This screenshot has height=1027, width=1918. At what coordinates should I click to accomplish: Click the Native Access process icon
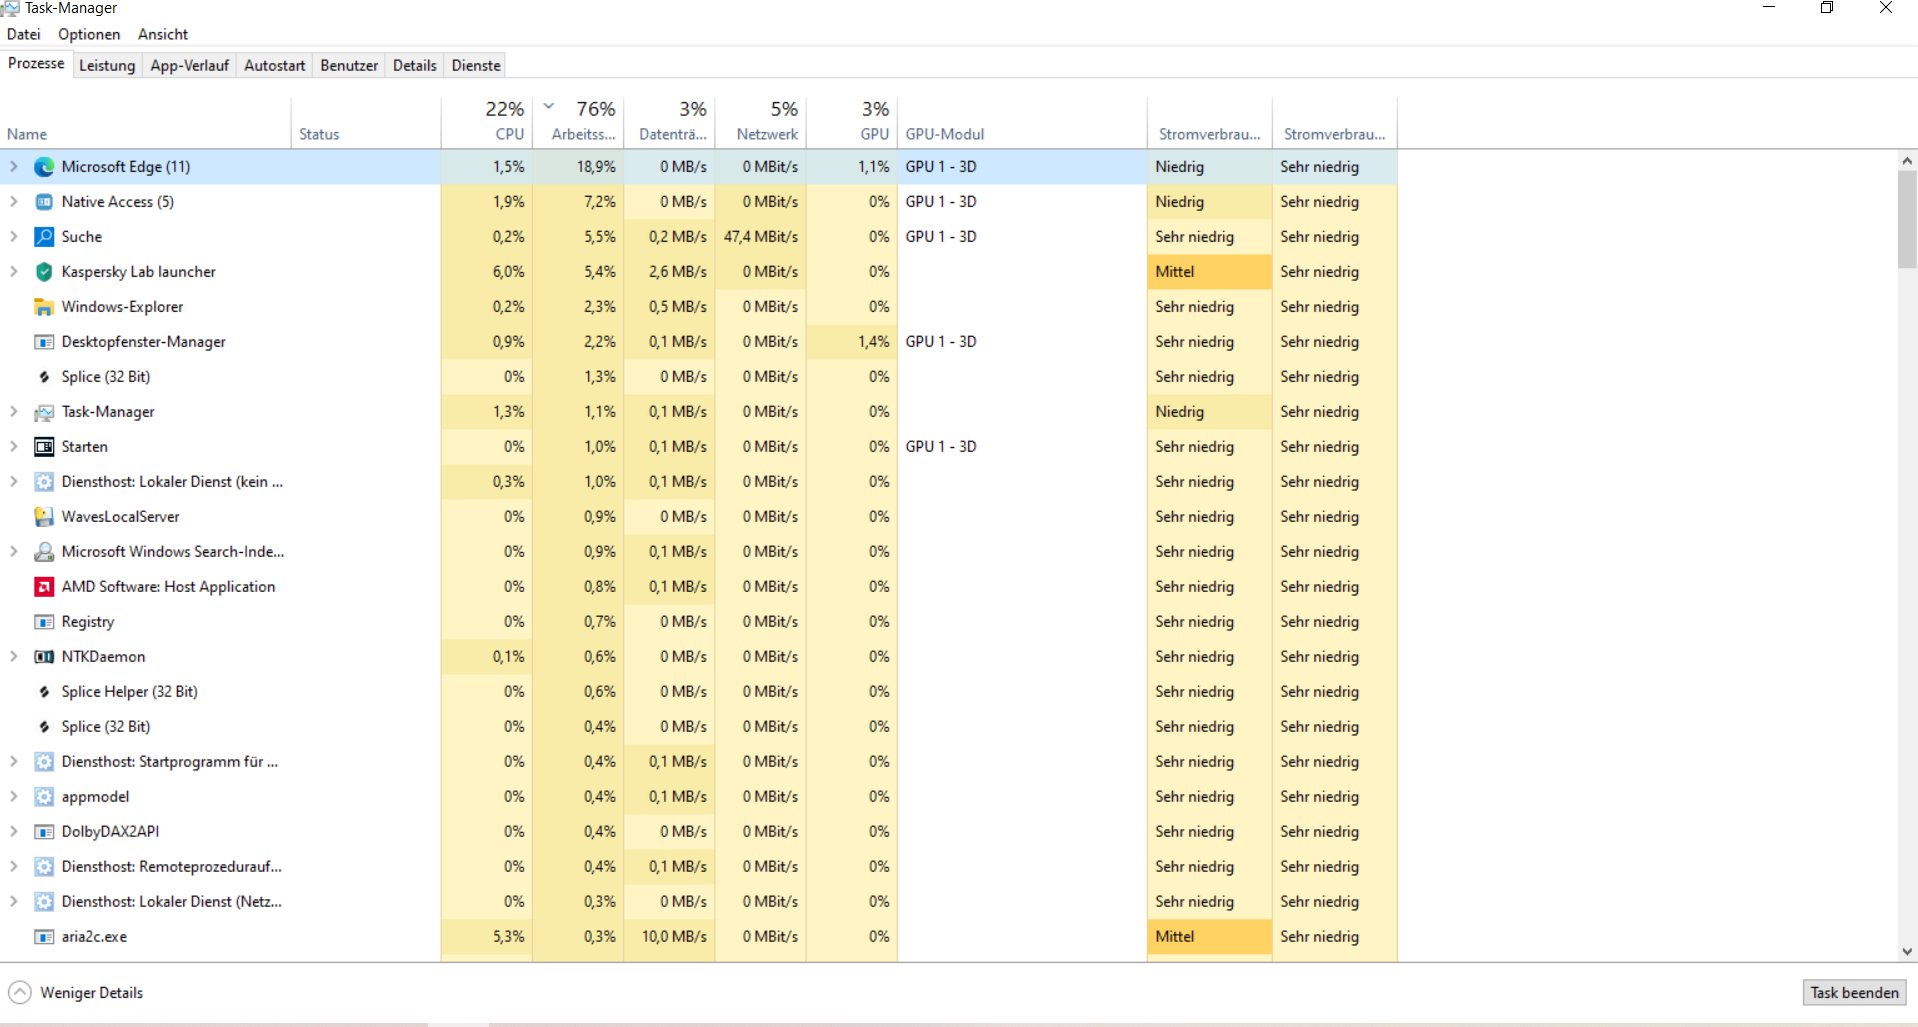click(44, 202)
